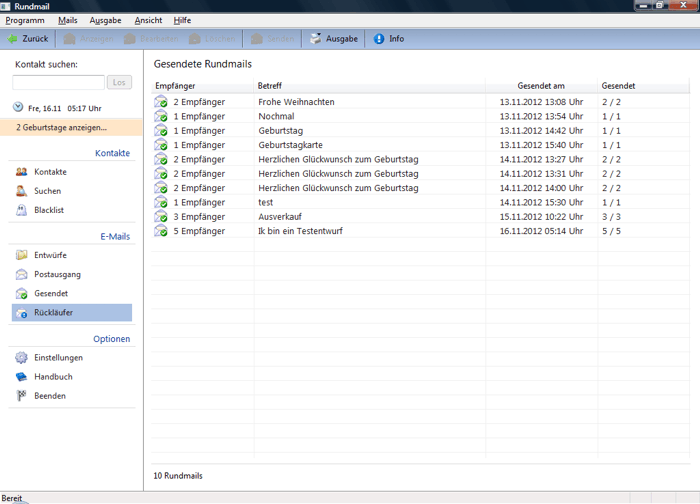
Task: Click date 14.11.2012 13:27 Uhr cell
Action: [x=541, y=159]
